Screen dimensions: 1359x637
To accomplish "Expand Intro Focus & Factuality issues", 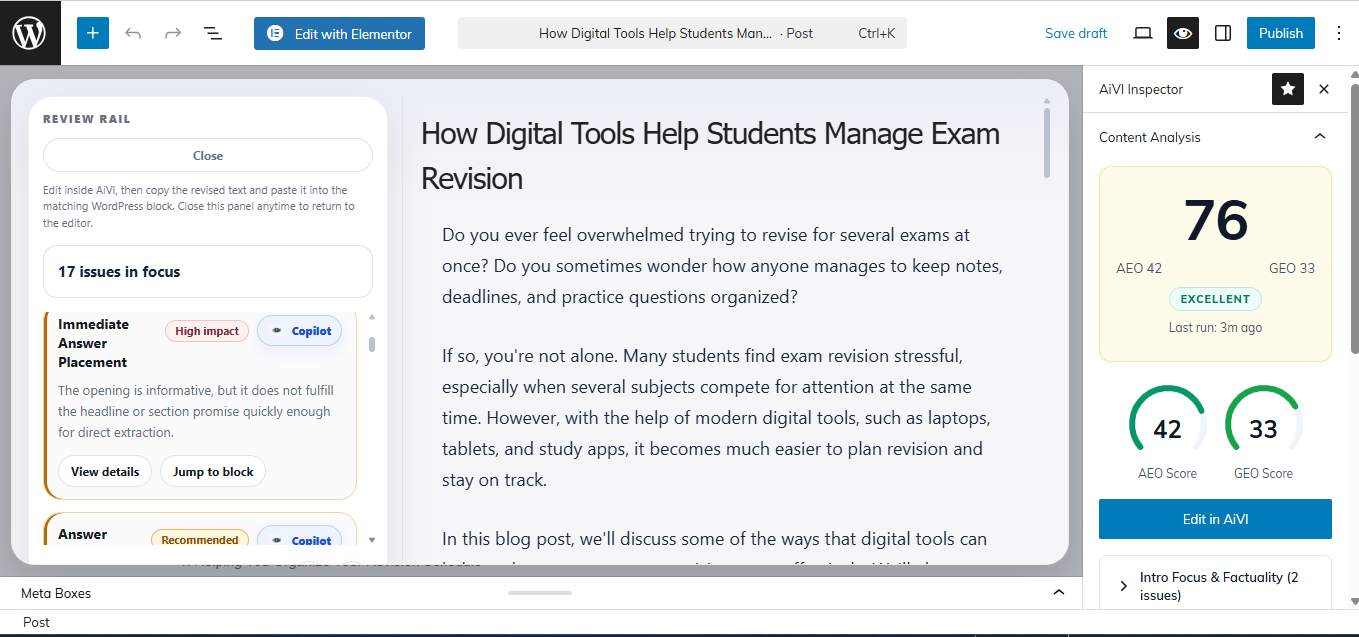I will [x=1215, y=585].
